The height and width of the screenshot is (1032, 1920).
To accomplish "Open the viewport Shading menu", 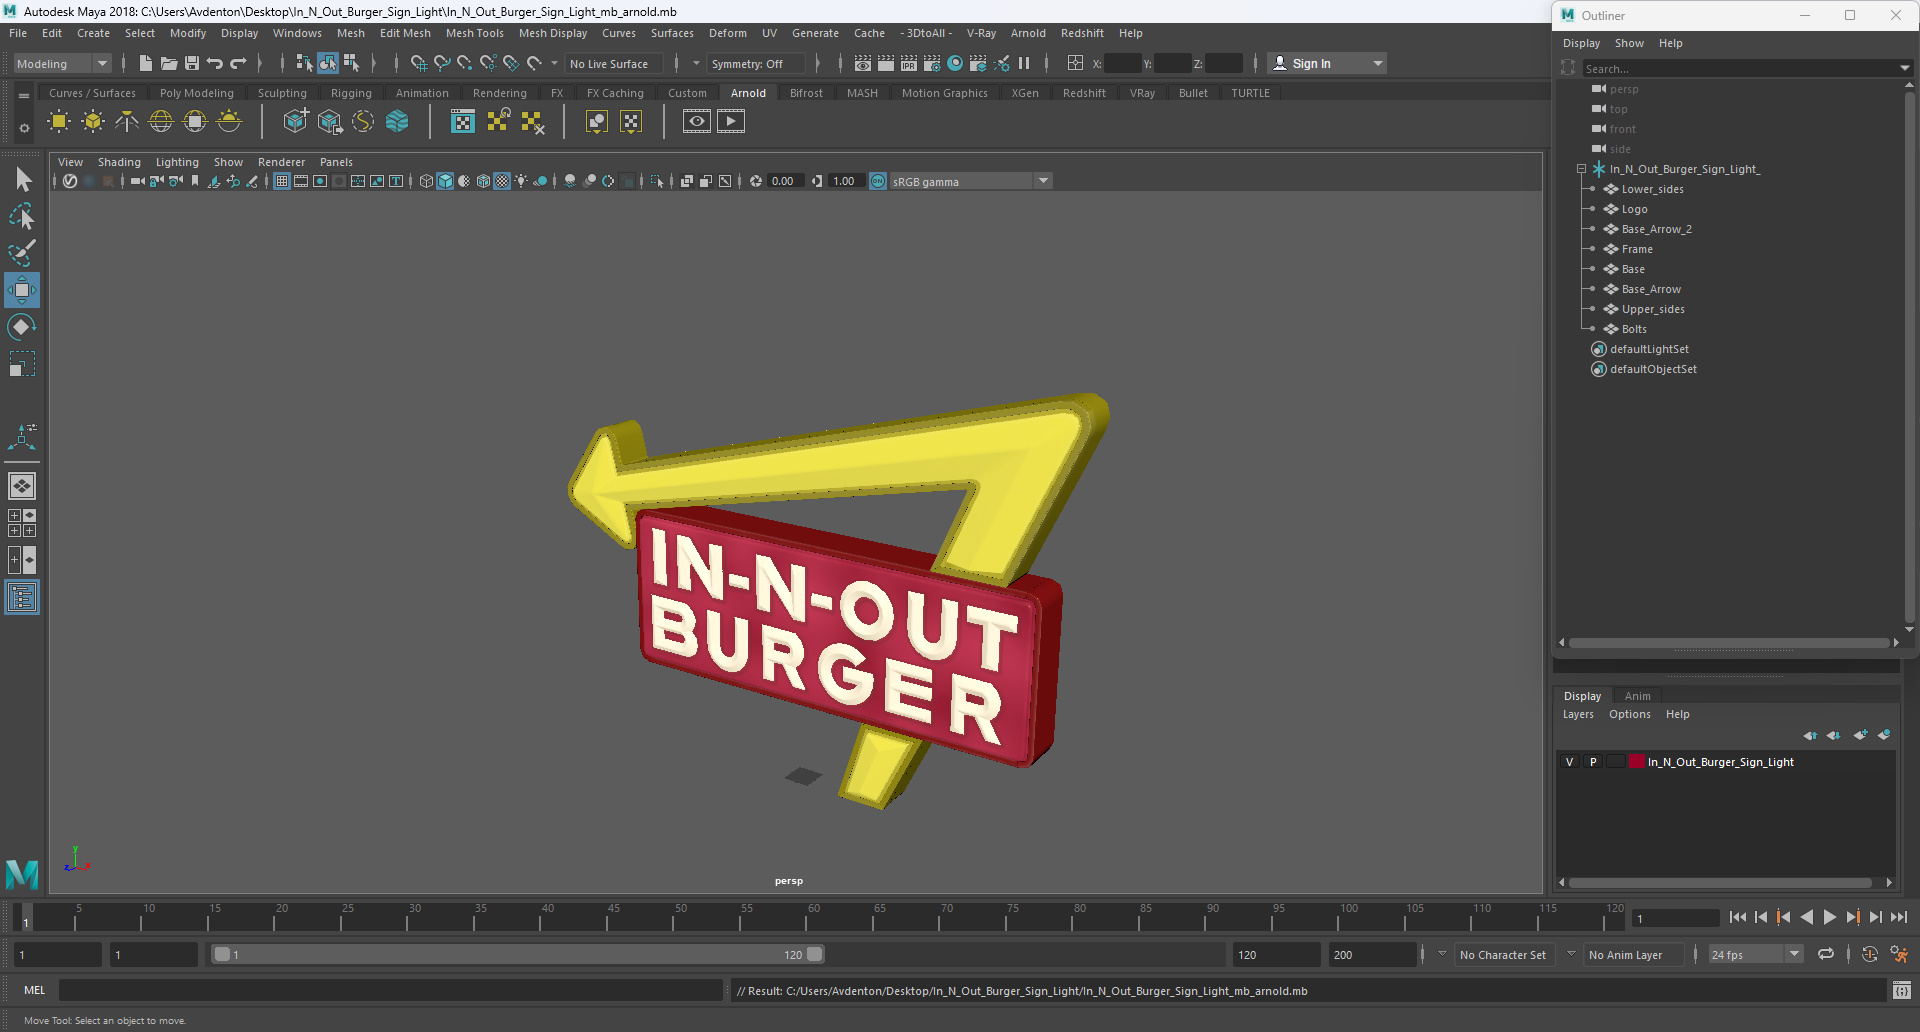I will [x=119, y=162].
